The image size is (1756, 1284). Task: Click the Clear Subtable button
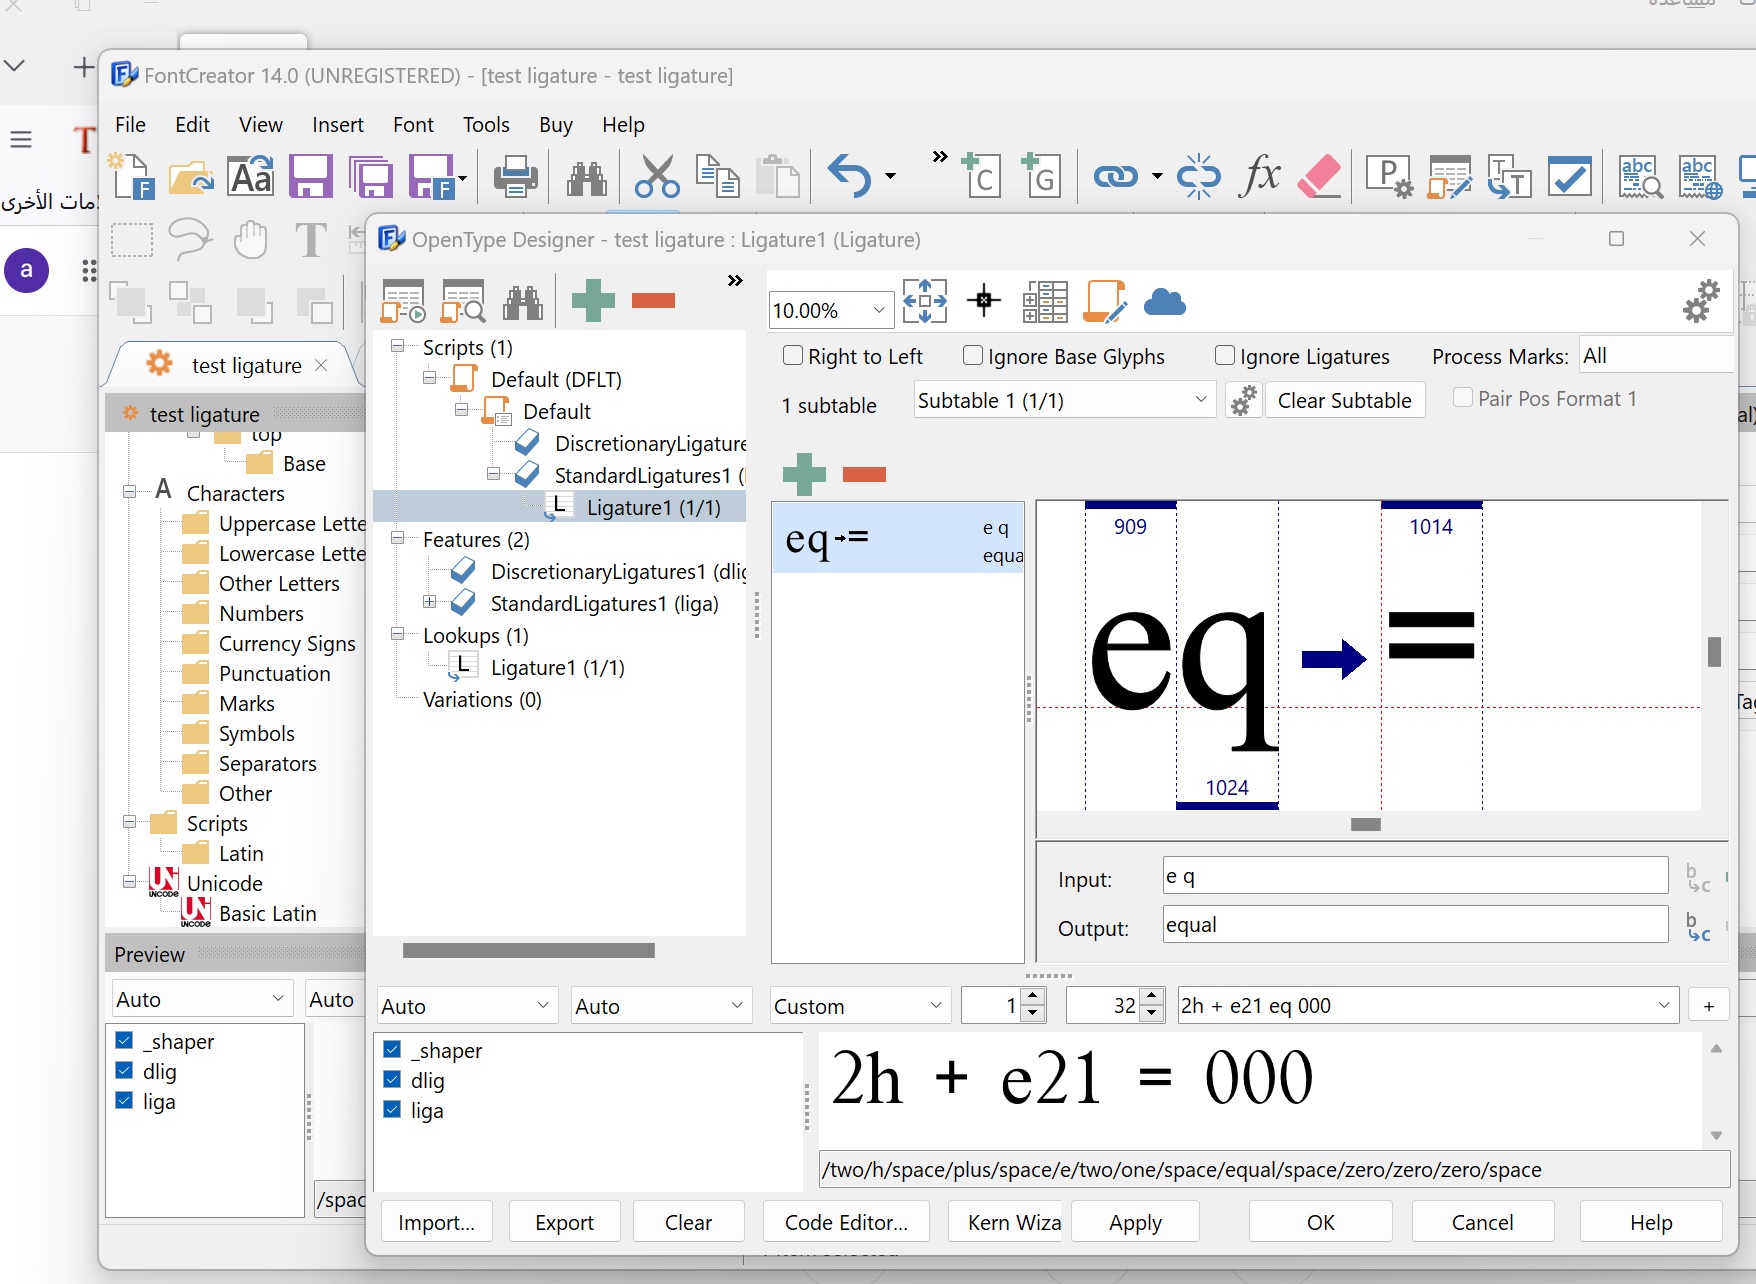coord(1344,400)
